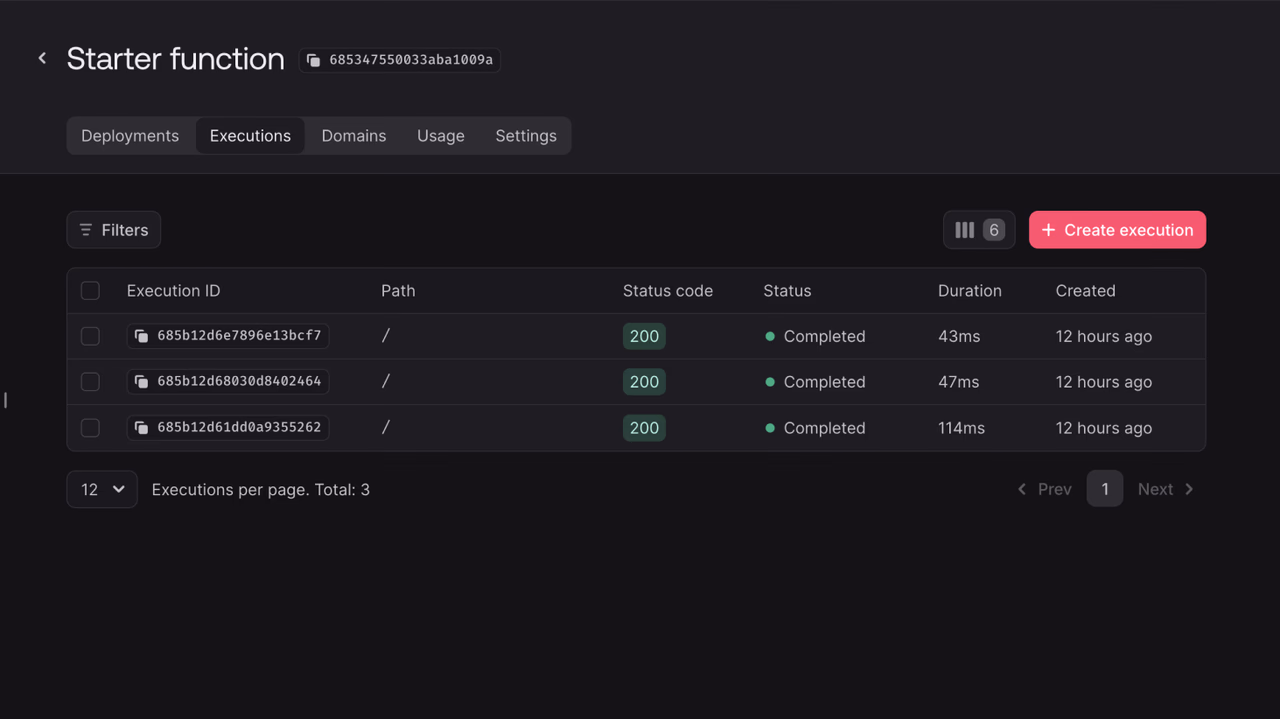The image size is (1280, 719).
Task: Click the 43ms duration value
Action: click(959, 336)
